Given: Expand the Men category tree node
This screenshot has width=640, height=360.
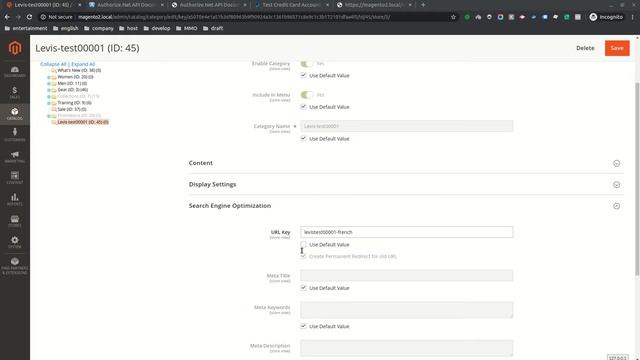Looking at the screenshot, I should 49,84.
